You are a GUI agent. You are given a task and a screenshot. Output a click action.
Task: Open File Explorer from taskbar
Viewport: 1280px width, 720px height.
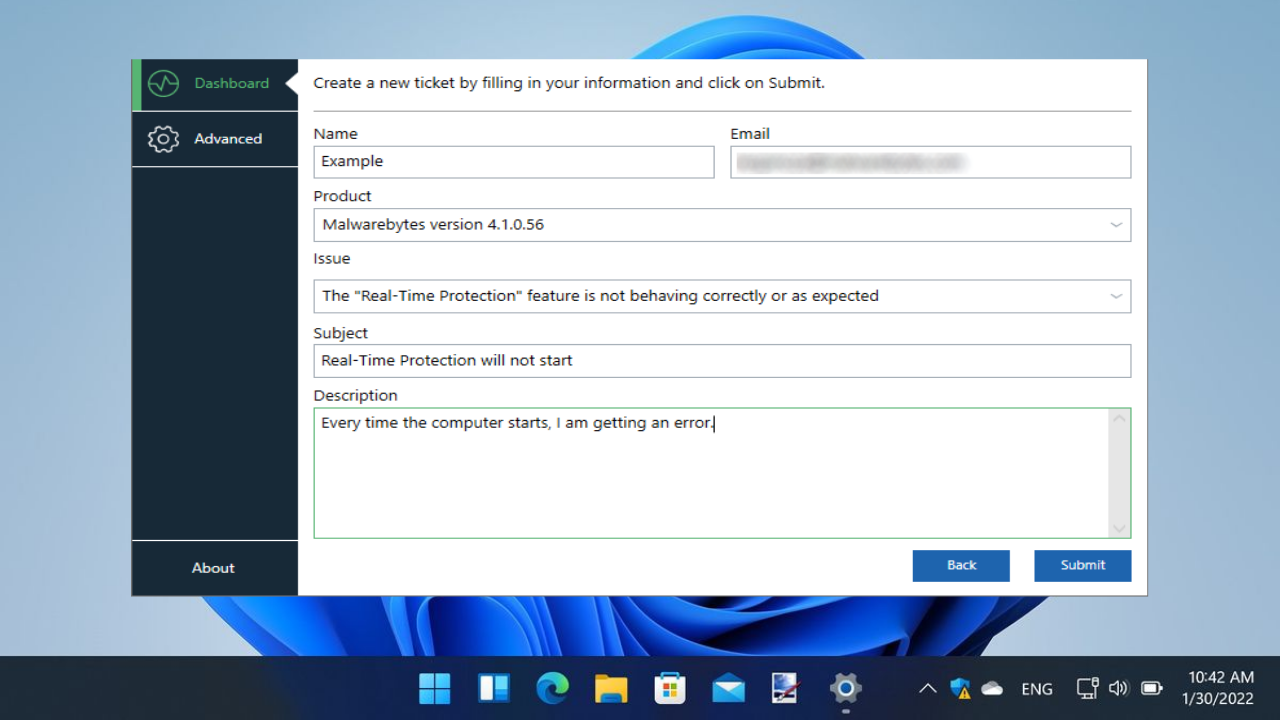[611, 688]
